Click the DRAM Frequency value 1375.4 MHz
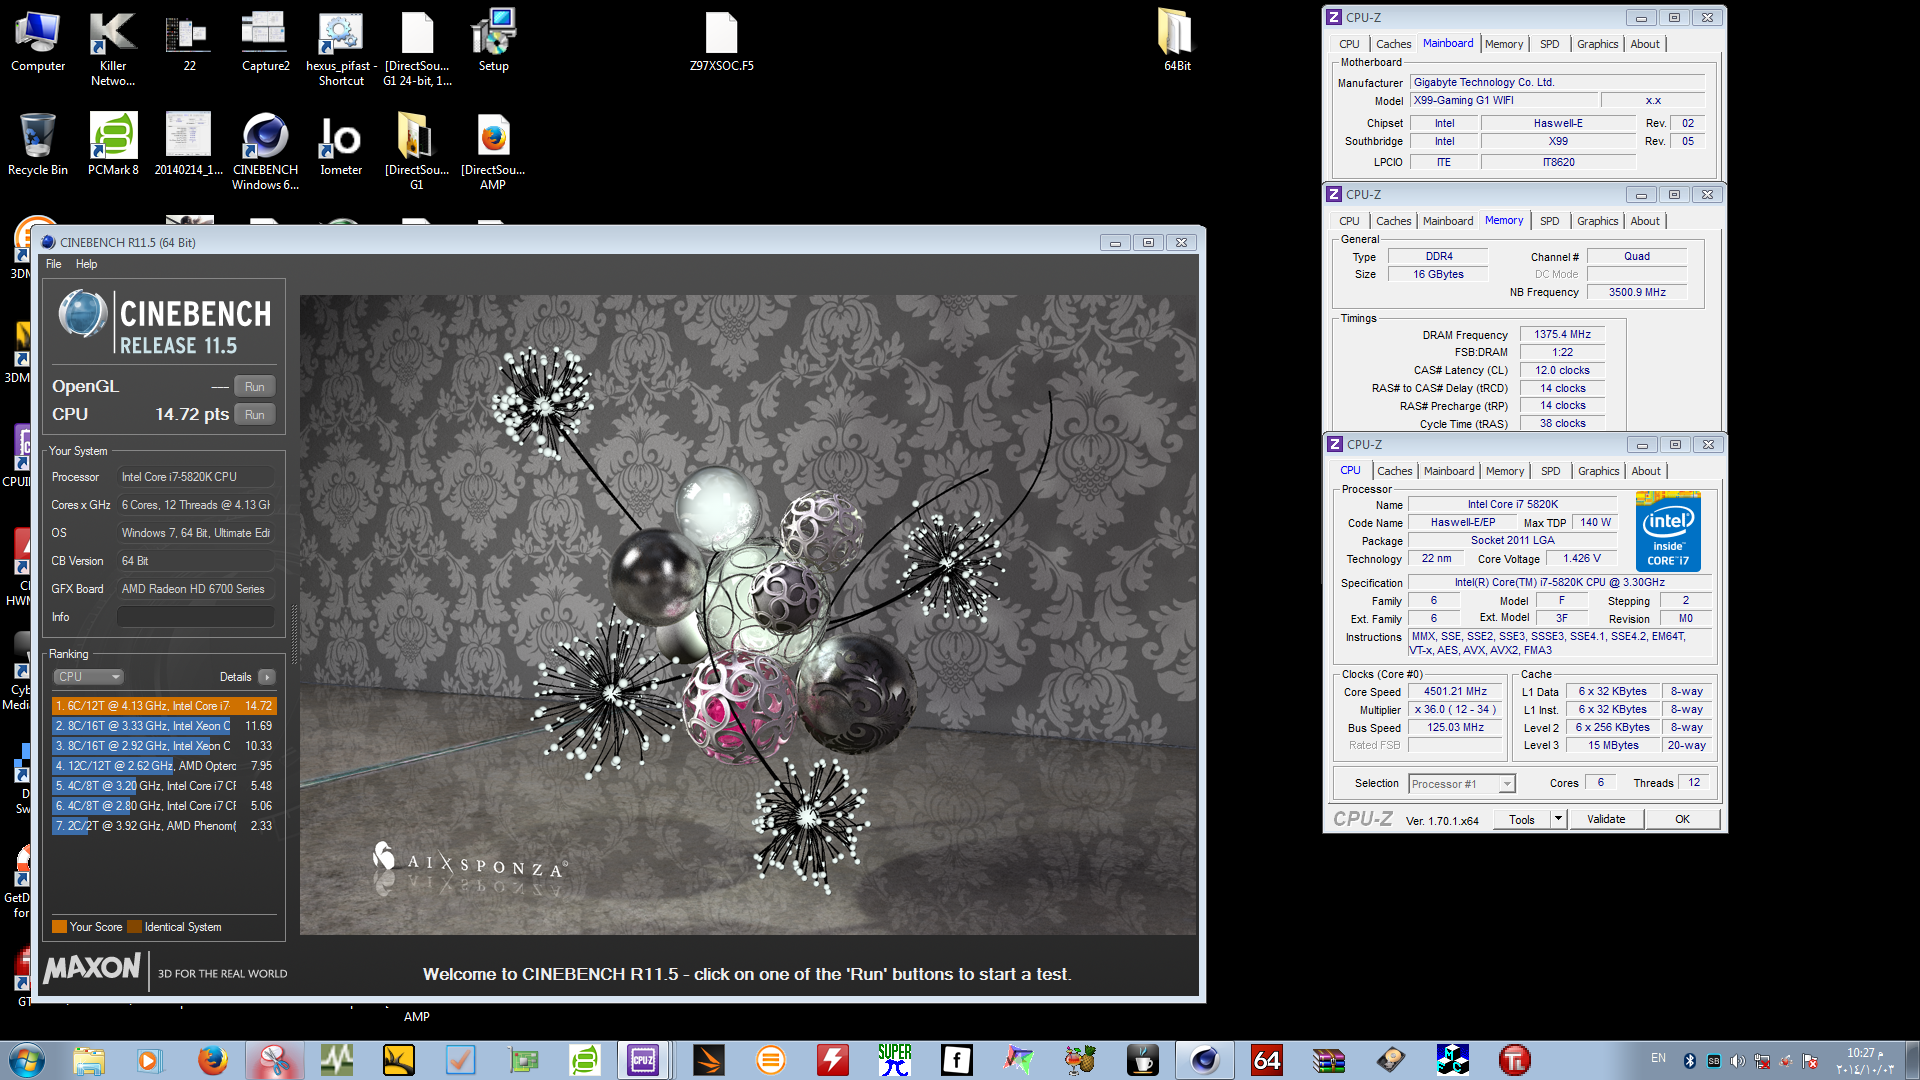The width and height of the screenshot is (1920, 1080). (x=1562, y=334)
